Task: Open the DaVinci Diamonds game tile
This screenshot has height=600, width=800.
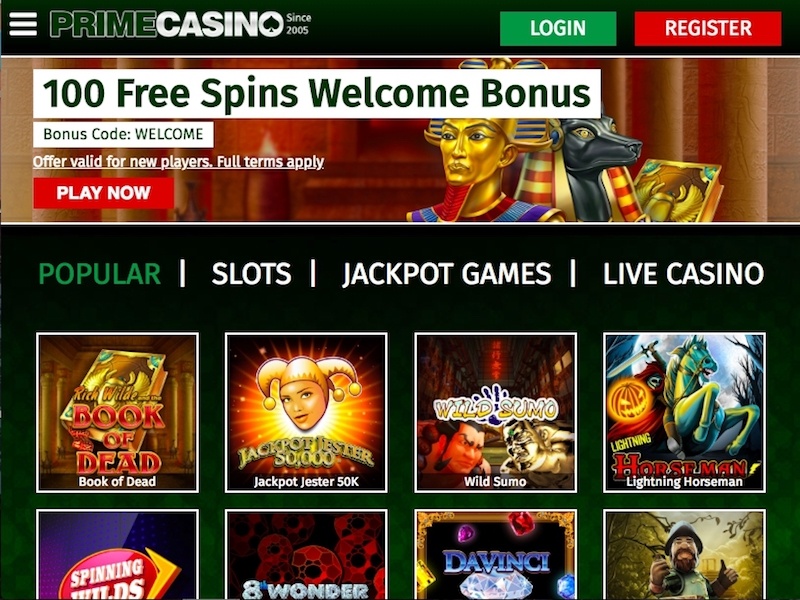Action: coord(495,555)
